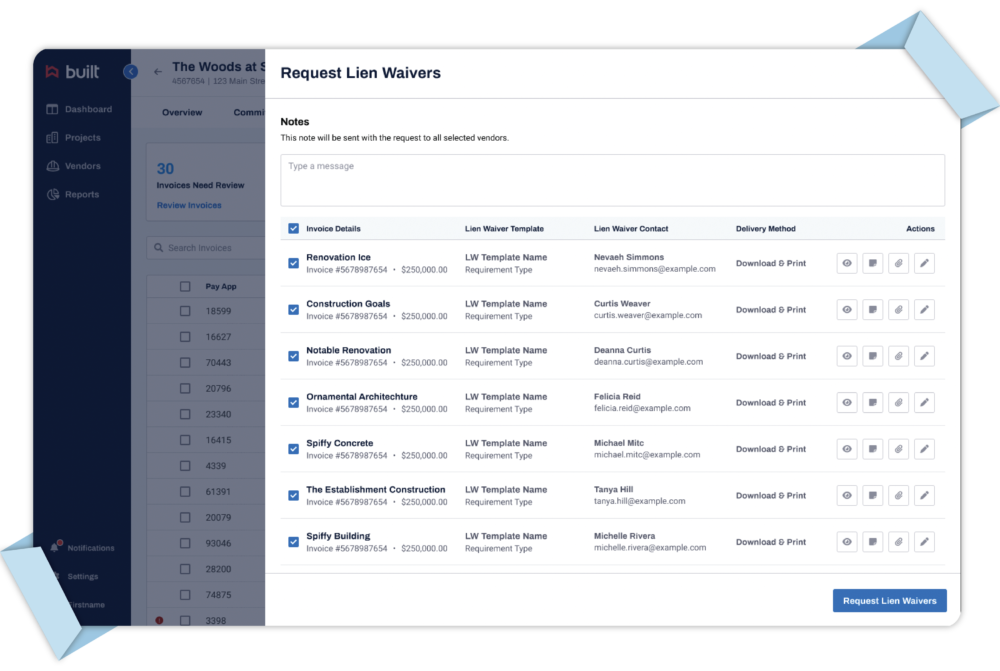Preview the Renovation Ice lien waiver (eye icon)
This screenshot has width=1000, height=671.
coord(846,263)
